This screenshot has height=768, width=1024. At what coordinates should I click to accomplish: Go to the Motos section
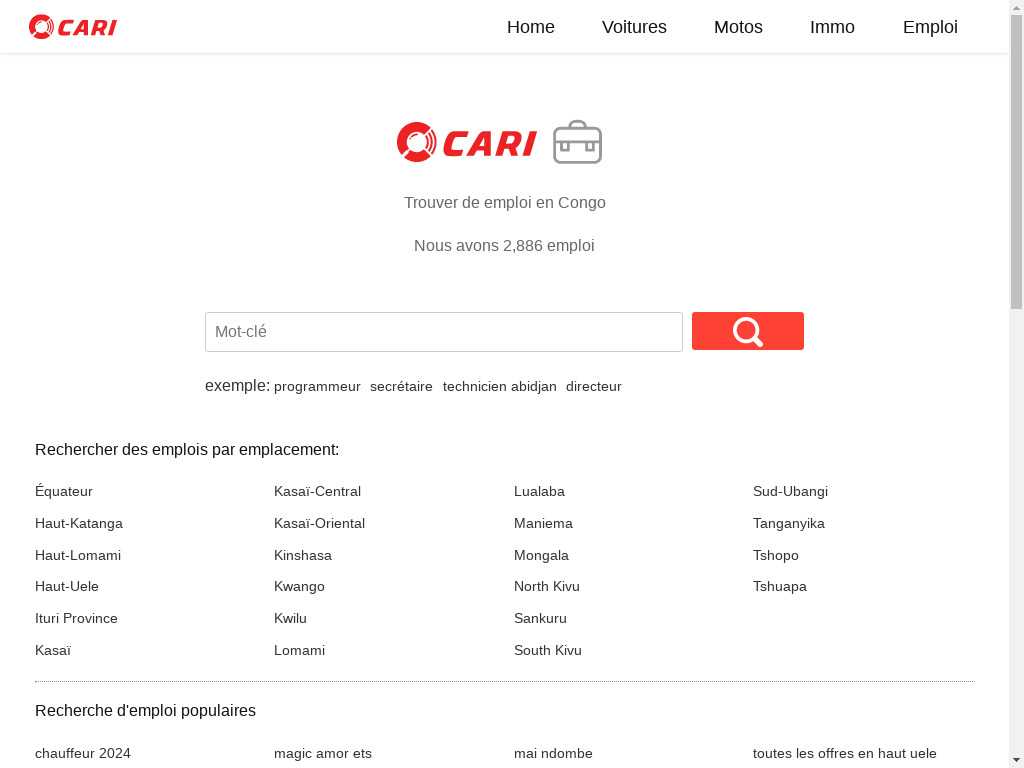point(738,27)
